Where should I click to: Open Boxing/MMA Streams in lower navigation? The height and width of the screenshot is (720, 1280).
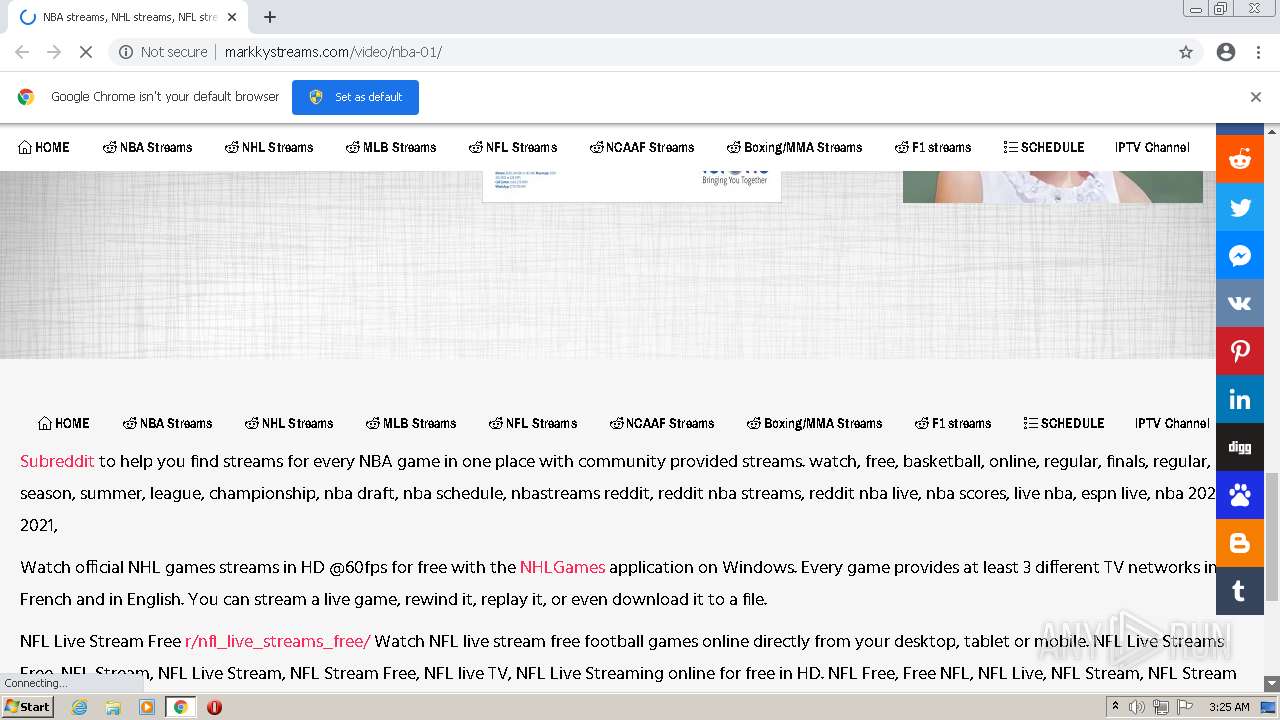(x=815, y=423)
